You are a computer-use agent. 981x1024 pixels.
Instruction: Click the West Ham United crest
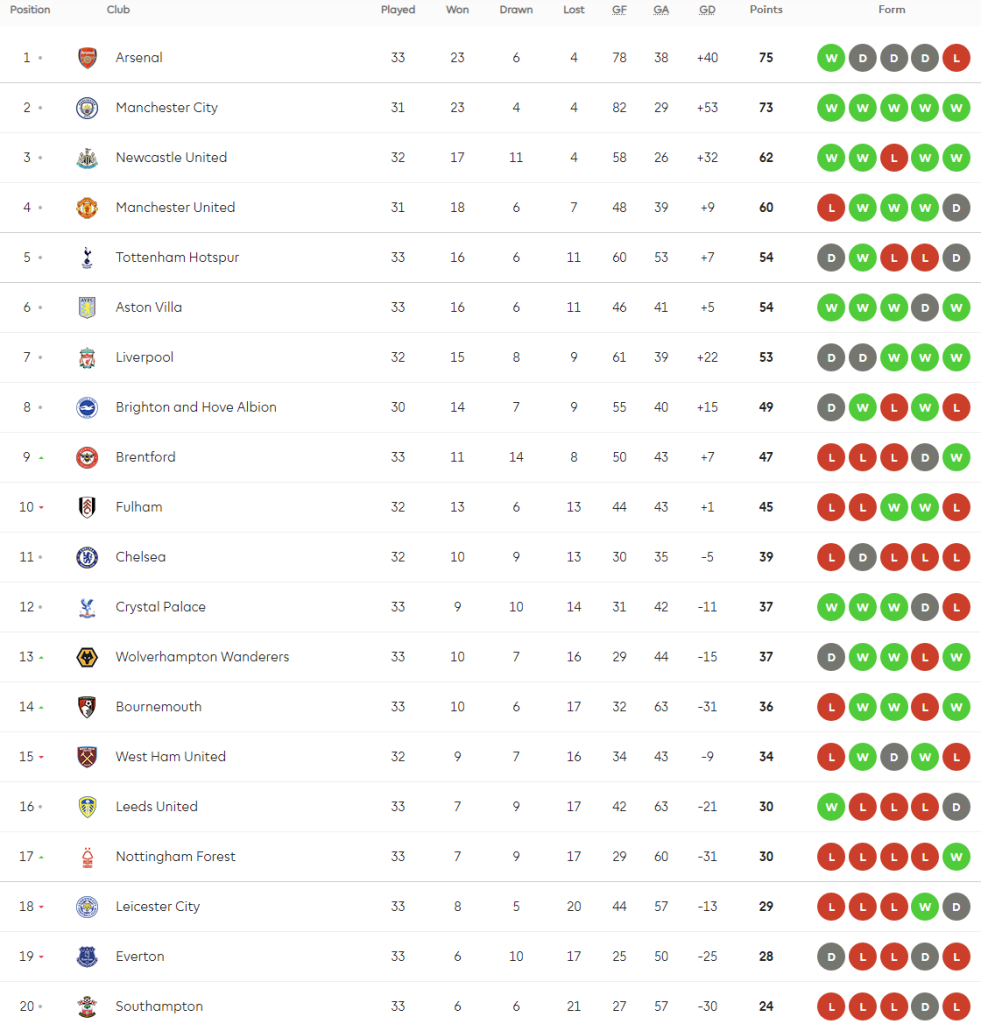[87, 757]
